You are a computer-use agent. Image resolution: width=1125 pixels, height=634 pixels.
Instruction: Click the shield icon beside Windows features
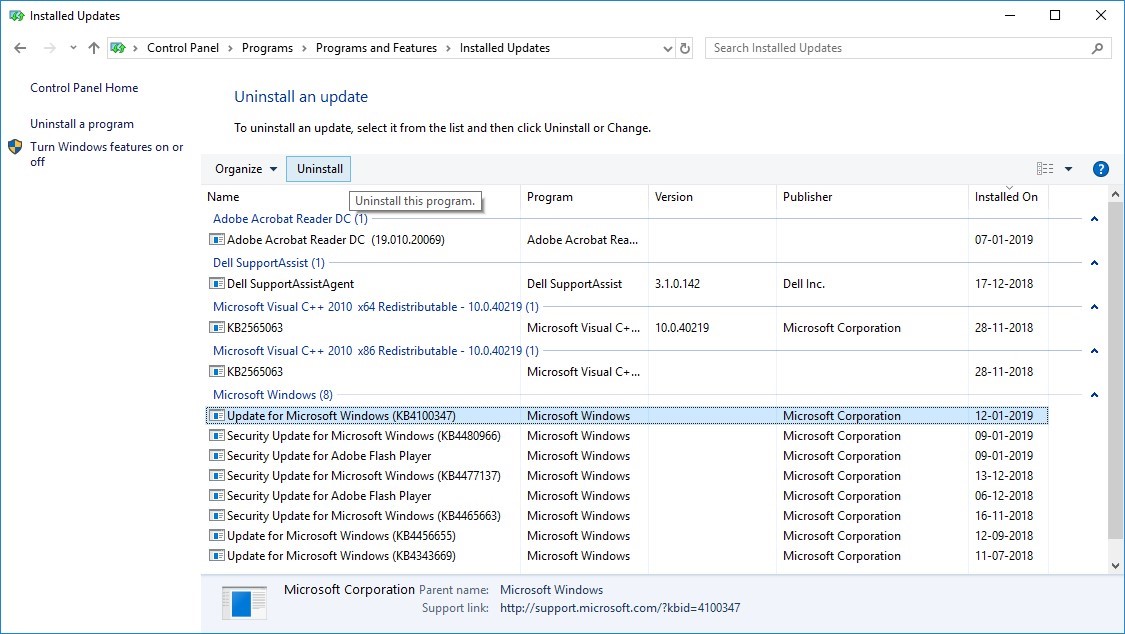tap(15, 147)
